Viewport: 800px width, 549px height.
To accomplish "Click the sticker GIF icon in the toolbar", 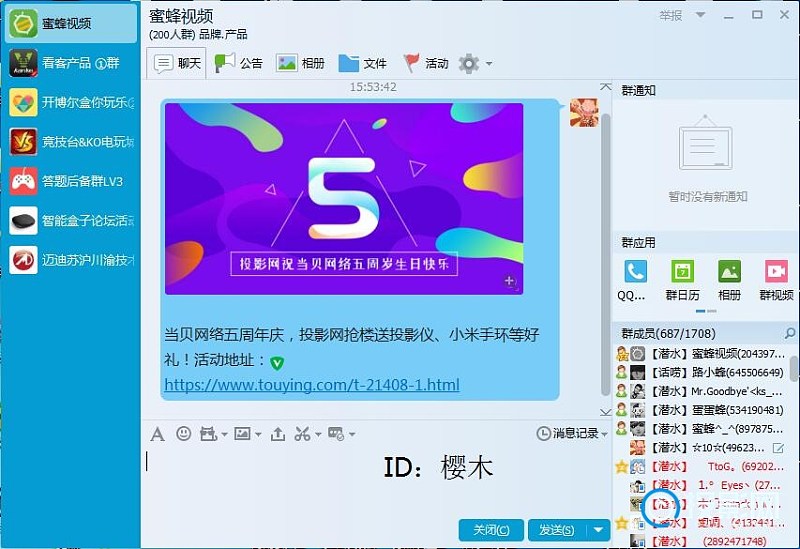I will click(208, 434).
